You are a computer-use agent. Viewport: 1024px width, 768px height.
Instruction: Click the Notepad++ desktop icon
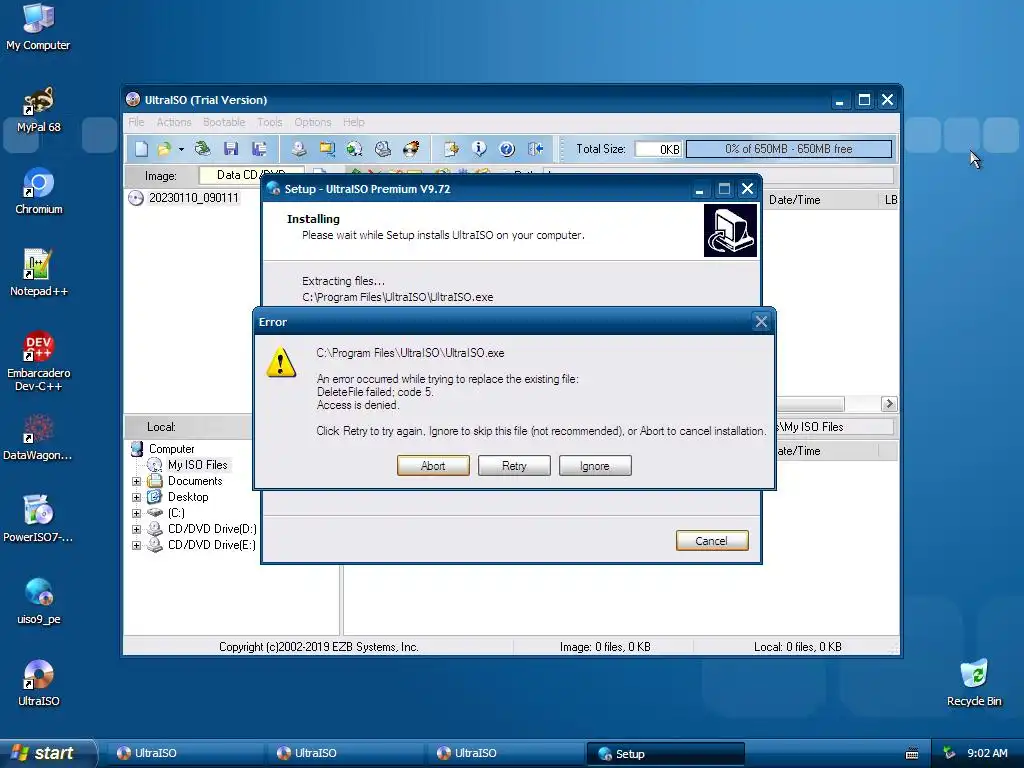pos(39,273)
